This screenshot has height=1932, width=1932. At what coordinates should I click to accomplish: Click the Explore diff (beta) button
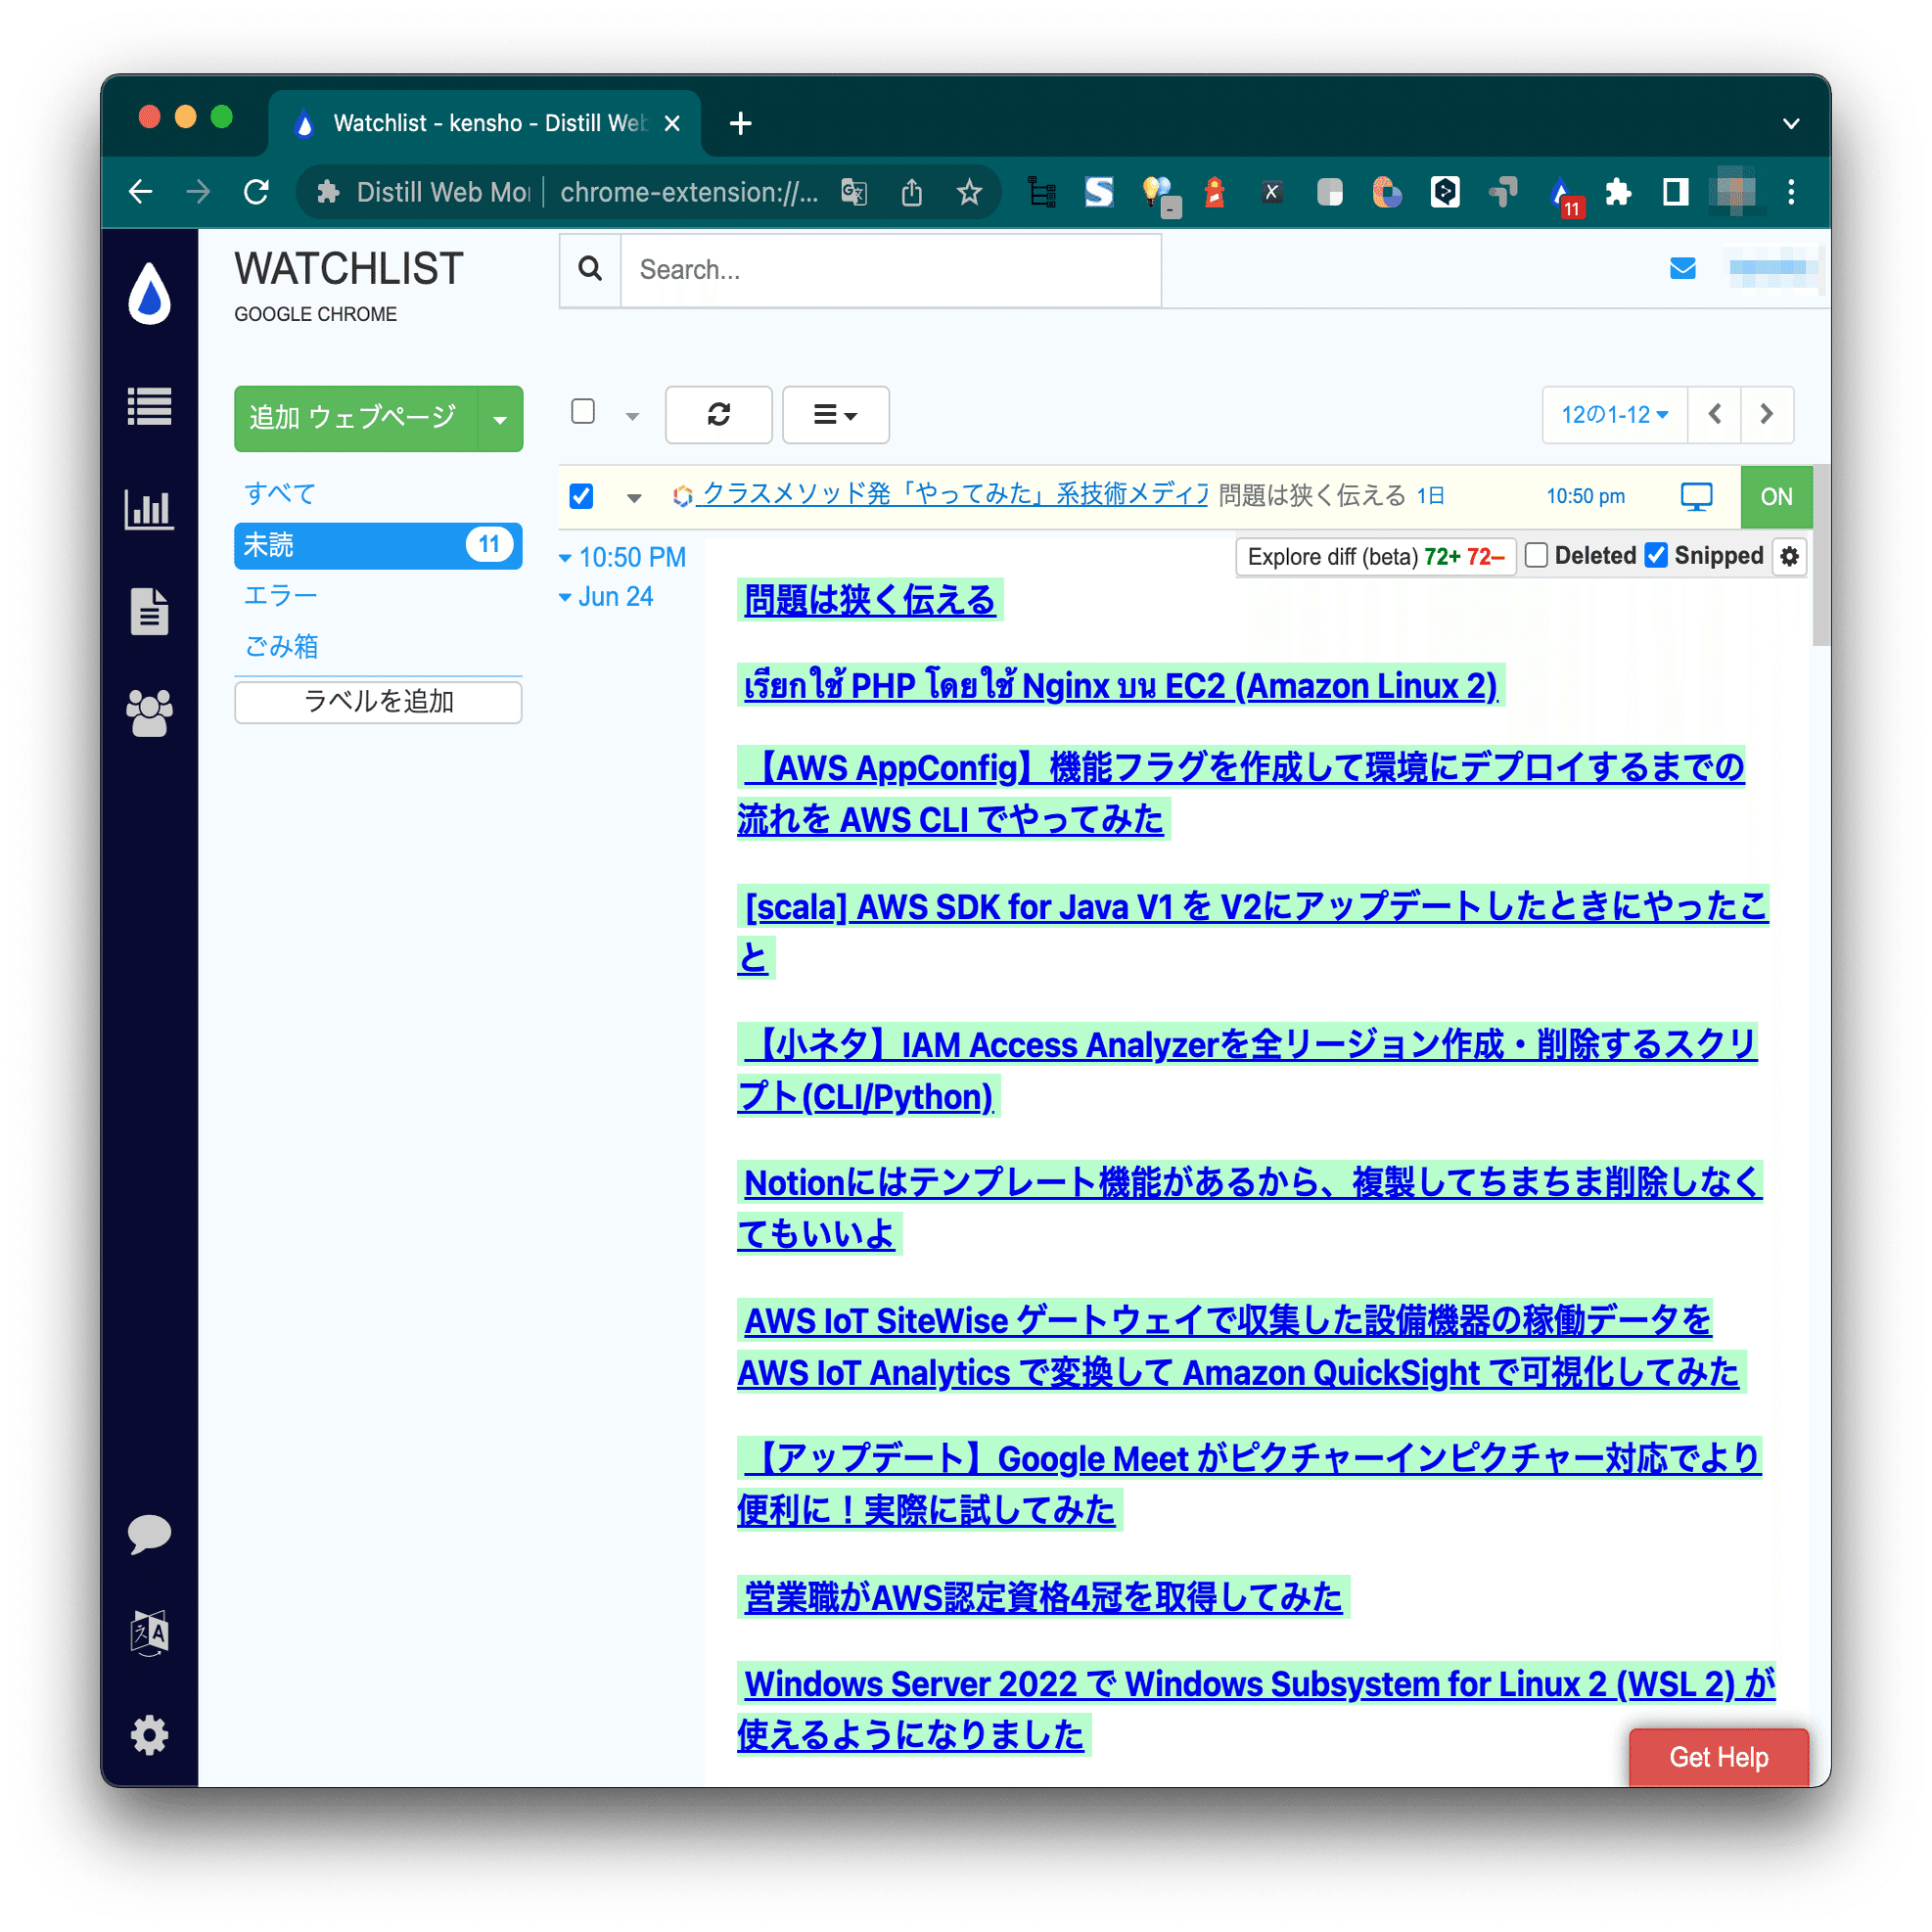point(1375,556)
